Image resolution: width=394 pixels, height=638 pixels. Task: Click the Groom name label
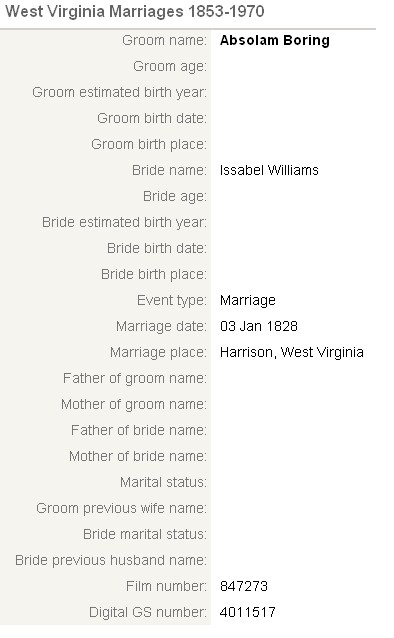[164, 40]
